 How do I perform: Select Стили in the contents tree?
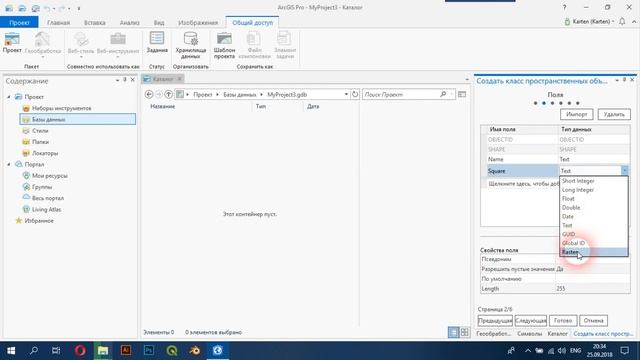(x=40, y=131)
